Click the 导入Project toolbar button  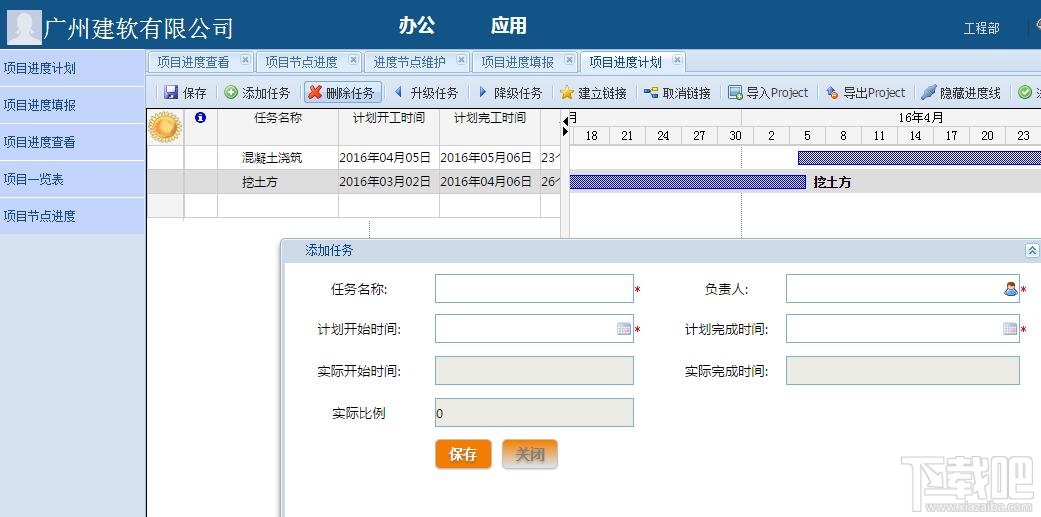768,93
